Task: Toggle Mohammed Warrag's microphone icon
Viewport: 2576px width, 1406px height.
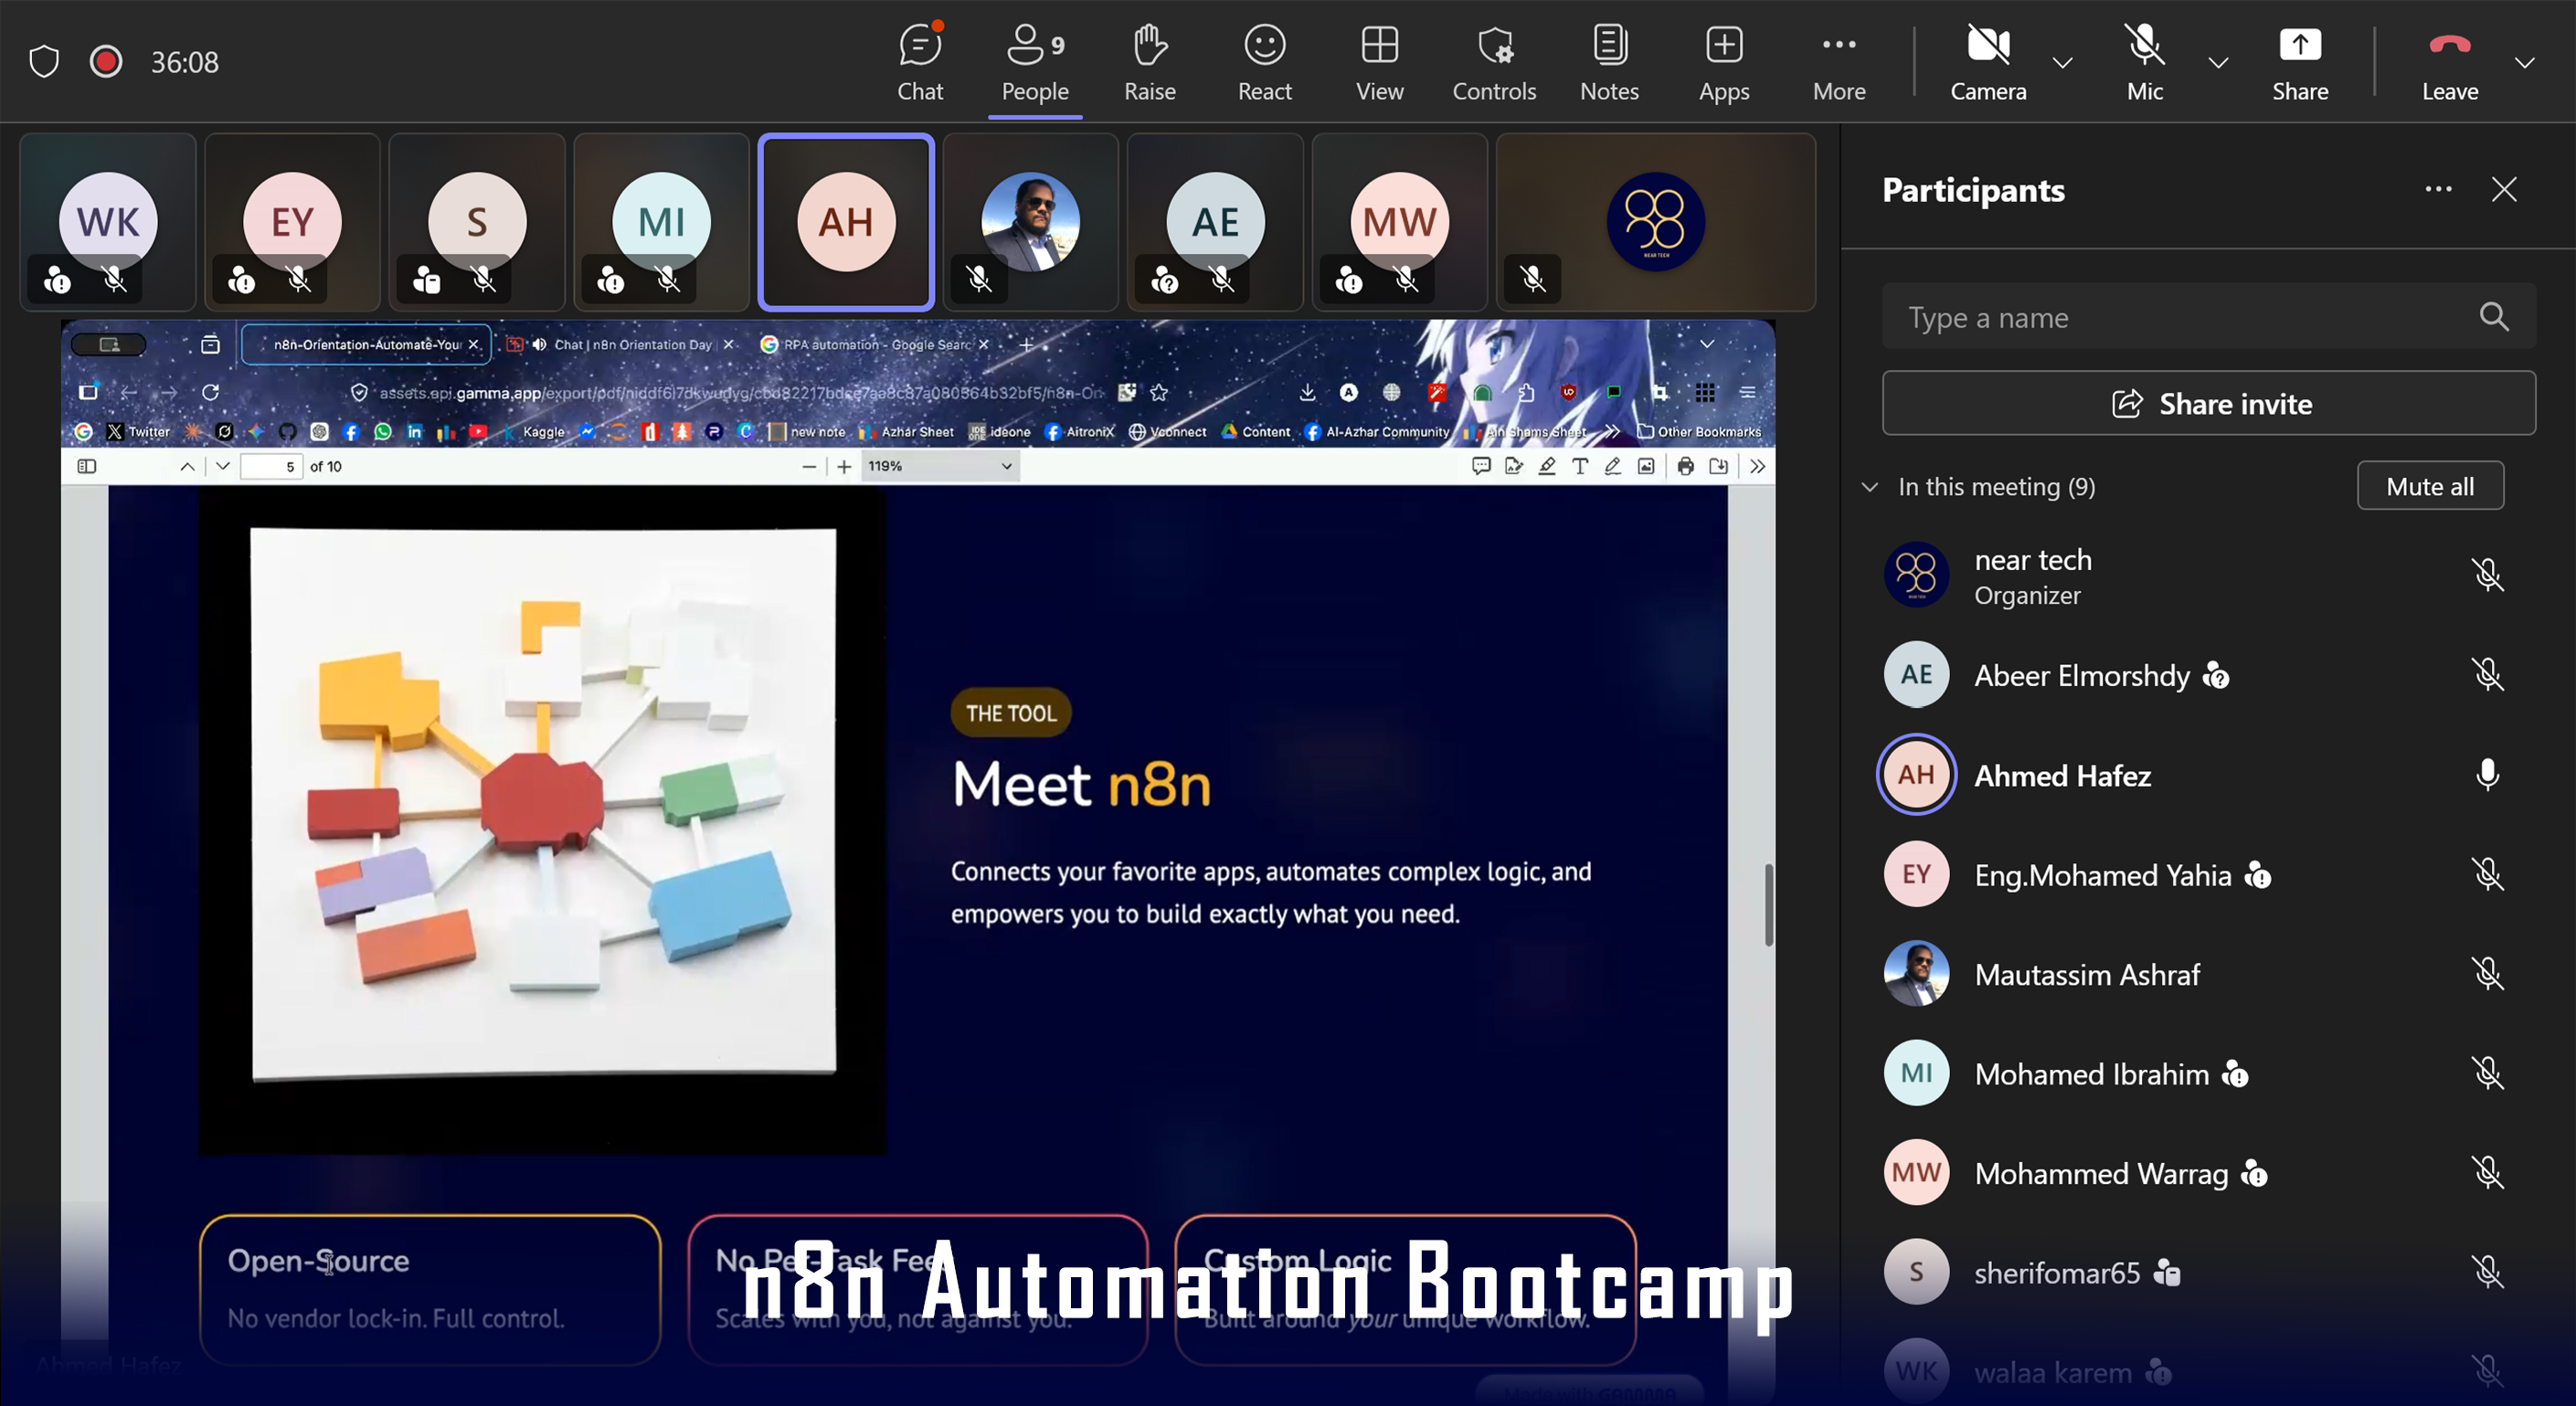Action: pos(2487,1172)
